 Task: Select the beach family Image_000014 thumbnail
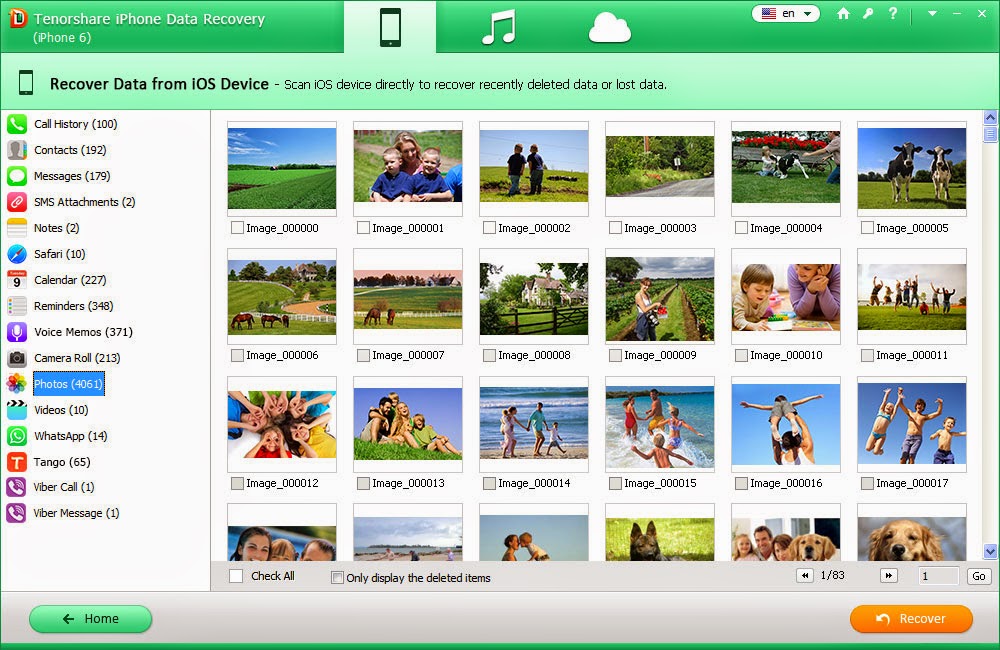pyautogui.click(x=534, y=424)
